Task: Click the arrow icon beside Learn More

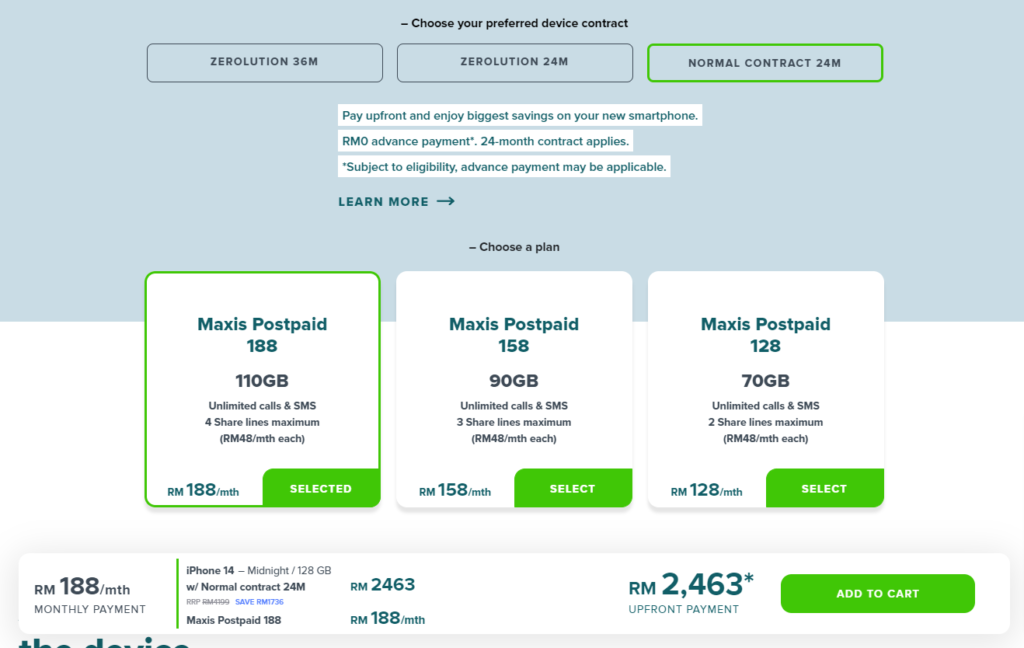Action: [x=446, y=201]
